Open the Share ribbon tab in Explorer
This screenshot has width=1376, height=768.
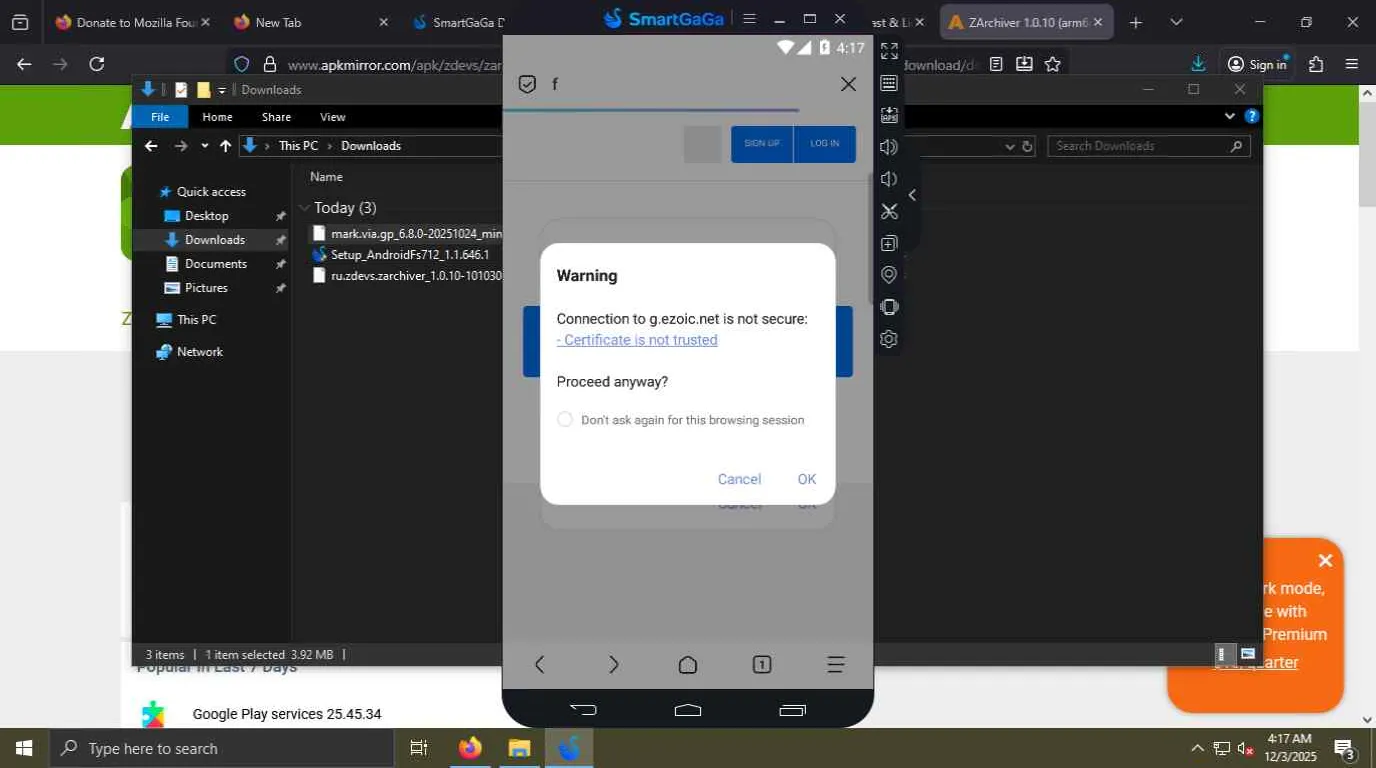(276, 117)
